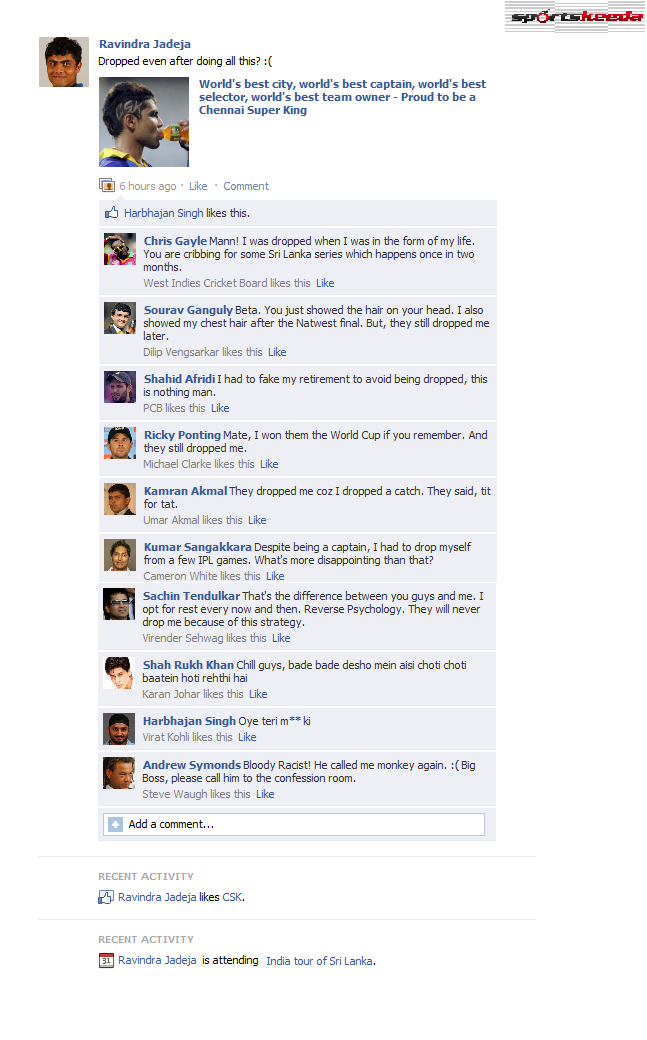Like the main post by Ravindra Jadeja
The height and width of the screenshot is (1040, 647).
pos(198,186)
